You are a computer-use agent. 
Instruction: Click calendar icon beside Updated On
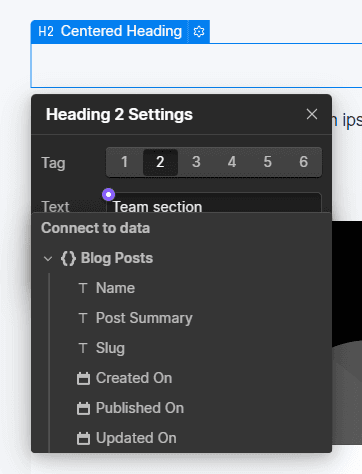83,439
